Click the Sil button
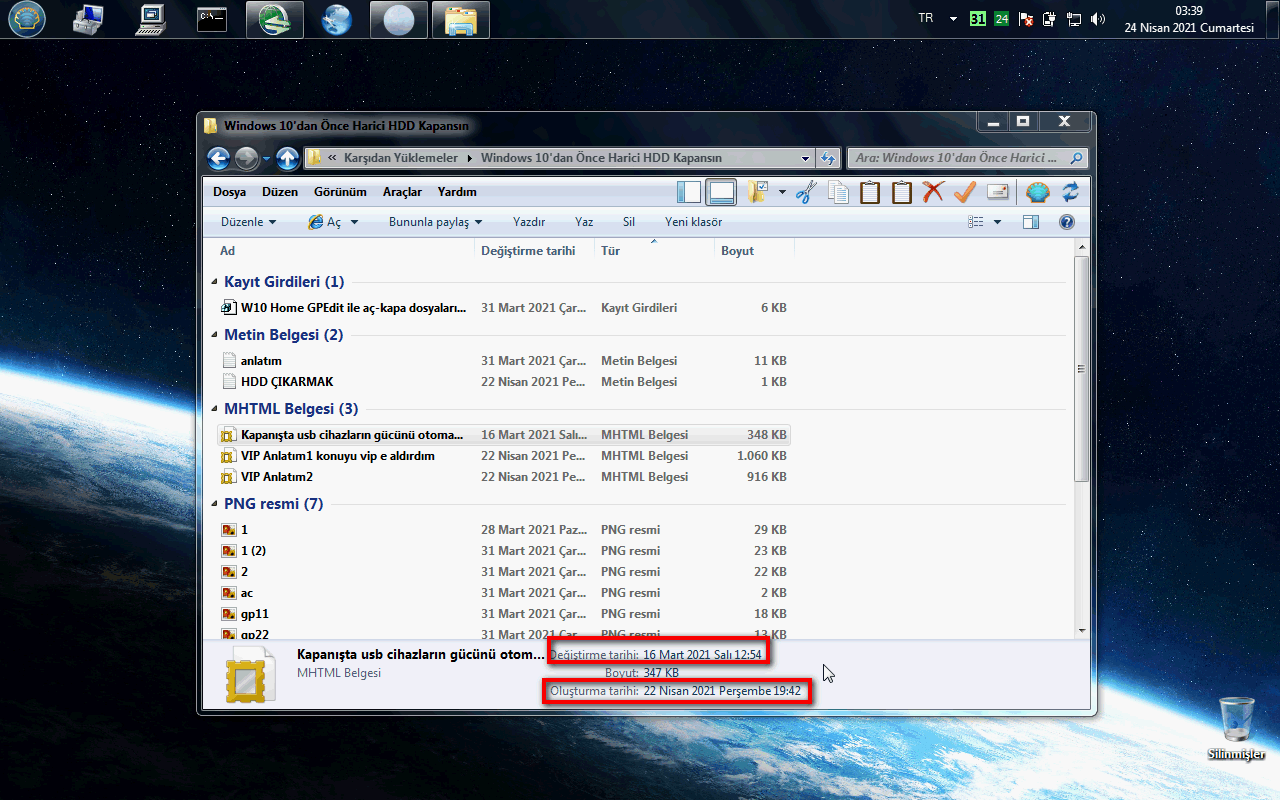 (629, 222)
